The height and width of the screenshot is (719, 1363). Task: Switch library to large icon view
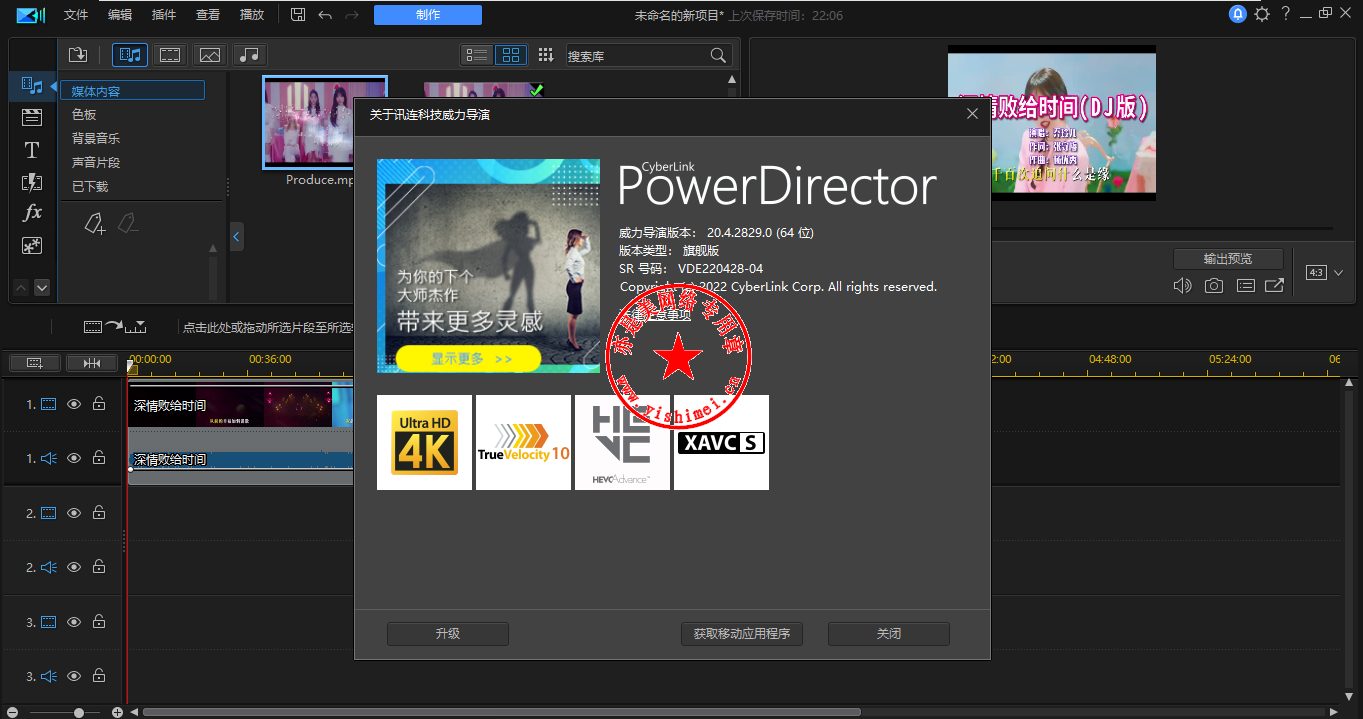[x=510, y=55]
